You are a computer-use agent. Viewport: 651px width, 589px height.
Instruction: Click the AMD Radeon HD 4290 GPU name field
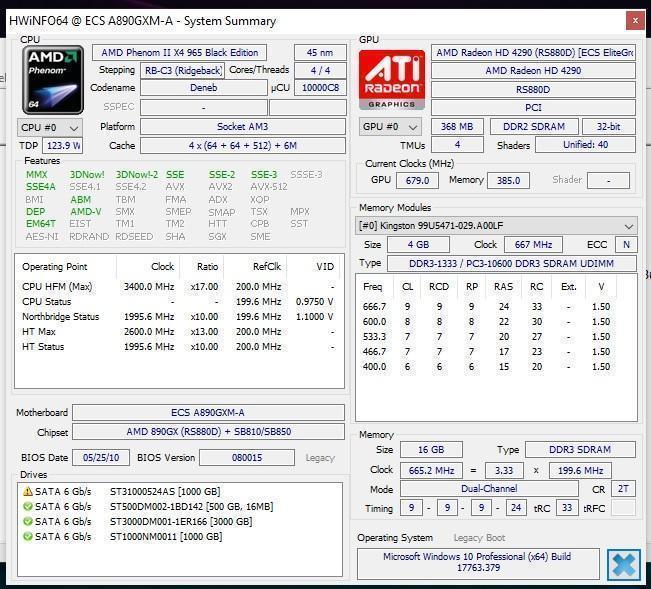pyautogui.click(x=533, y=71)
